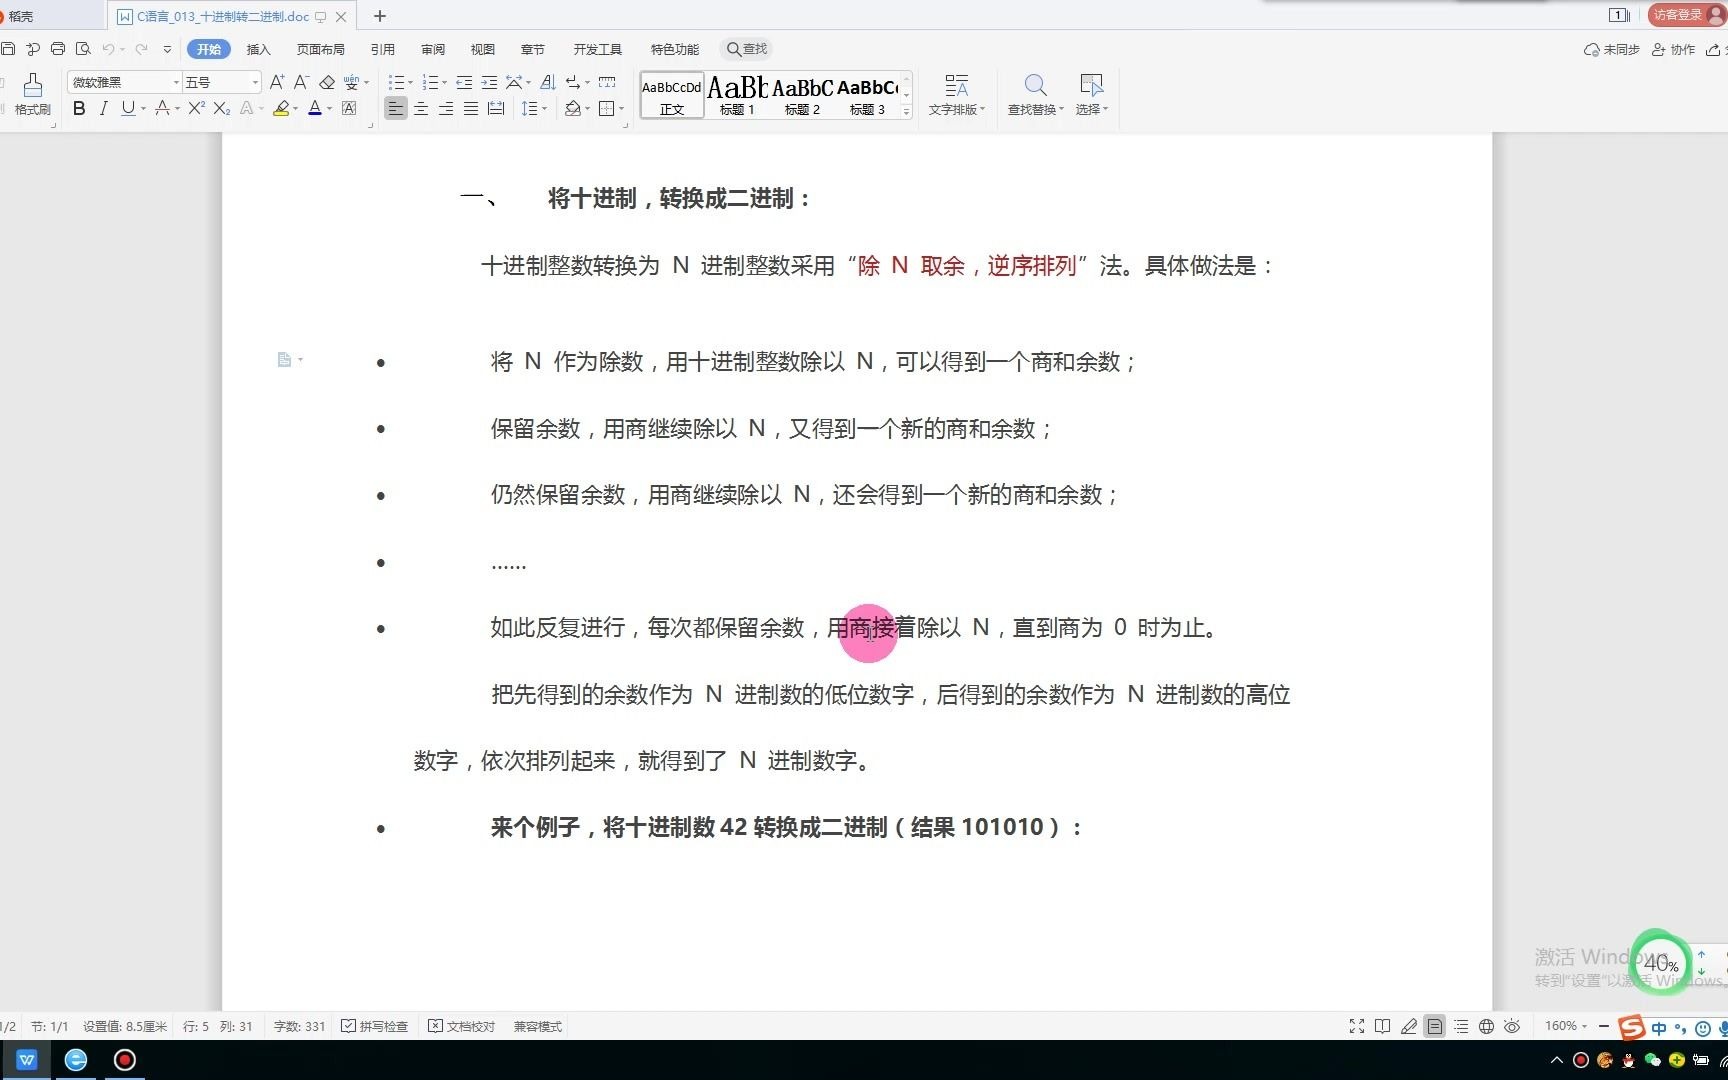
Task: Apply the 标题 1 heading style
Action: click(x=737, y=96)
